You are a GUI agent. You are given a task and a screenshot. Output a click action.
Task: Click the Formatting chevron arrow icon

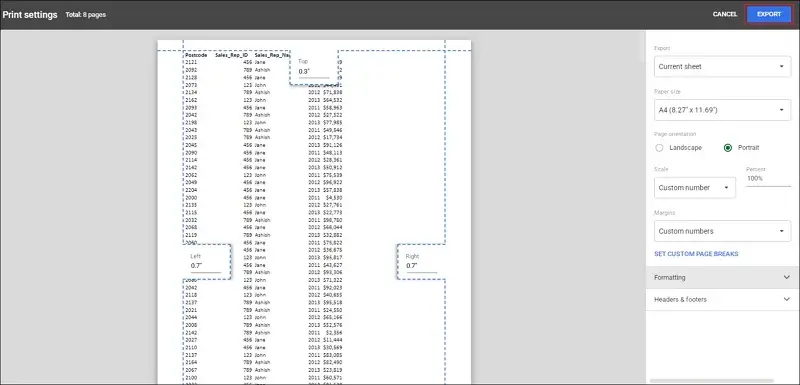click(x=786, y=277)
